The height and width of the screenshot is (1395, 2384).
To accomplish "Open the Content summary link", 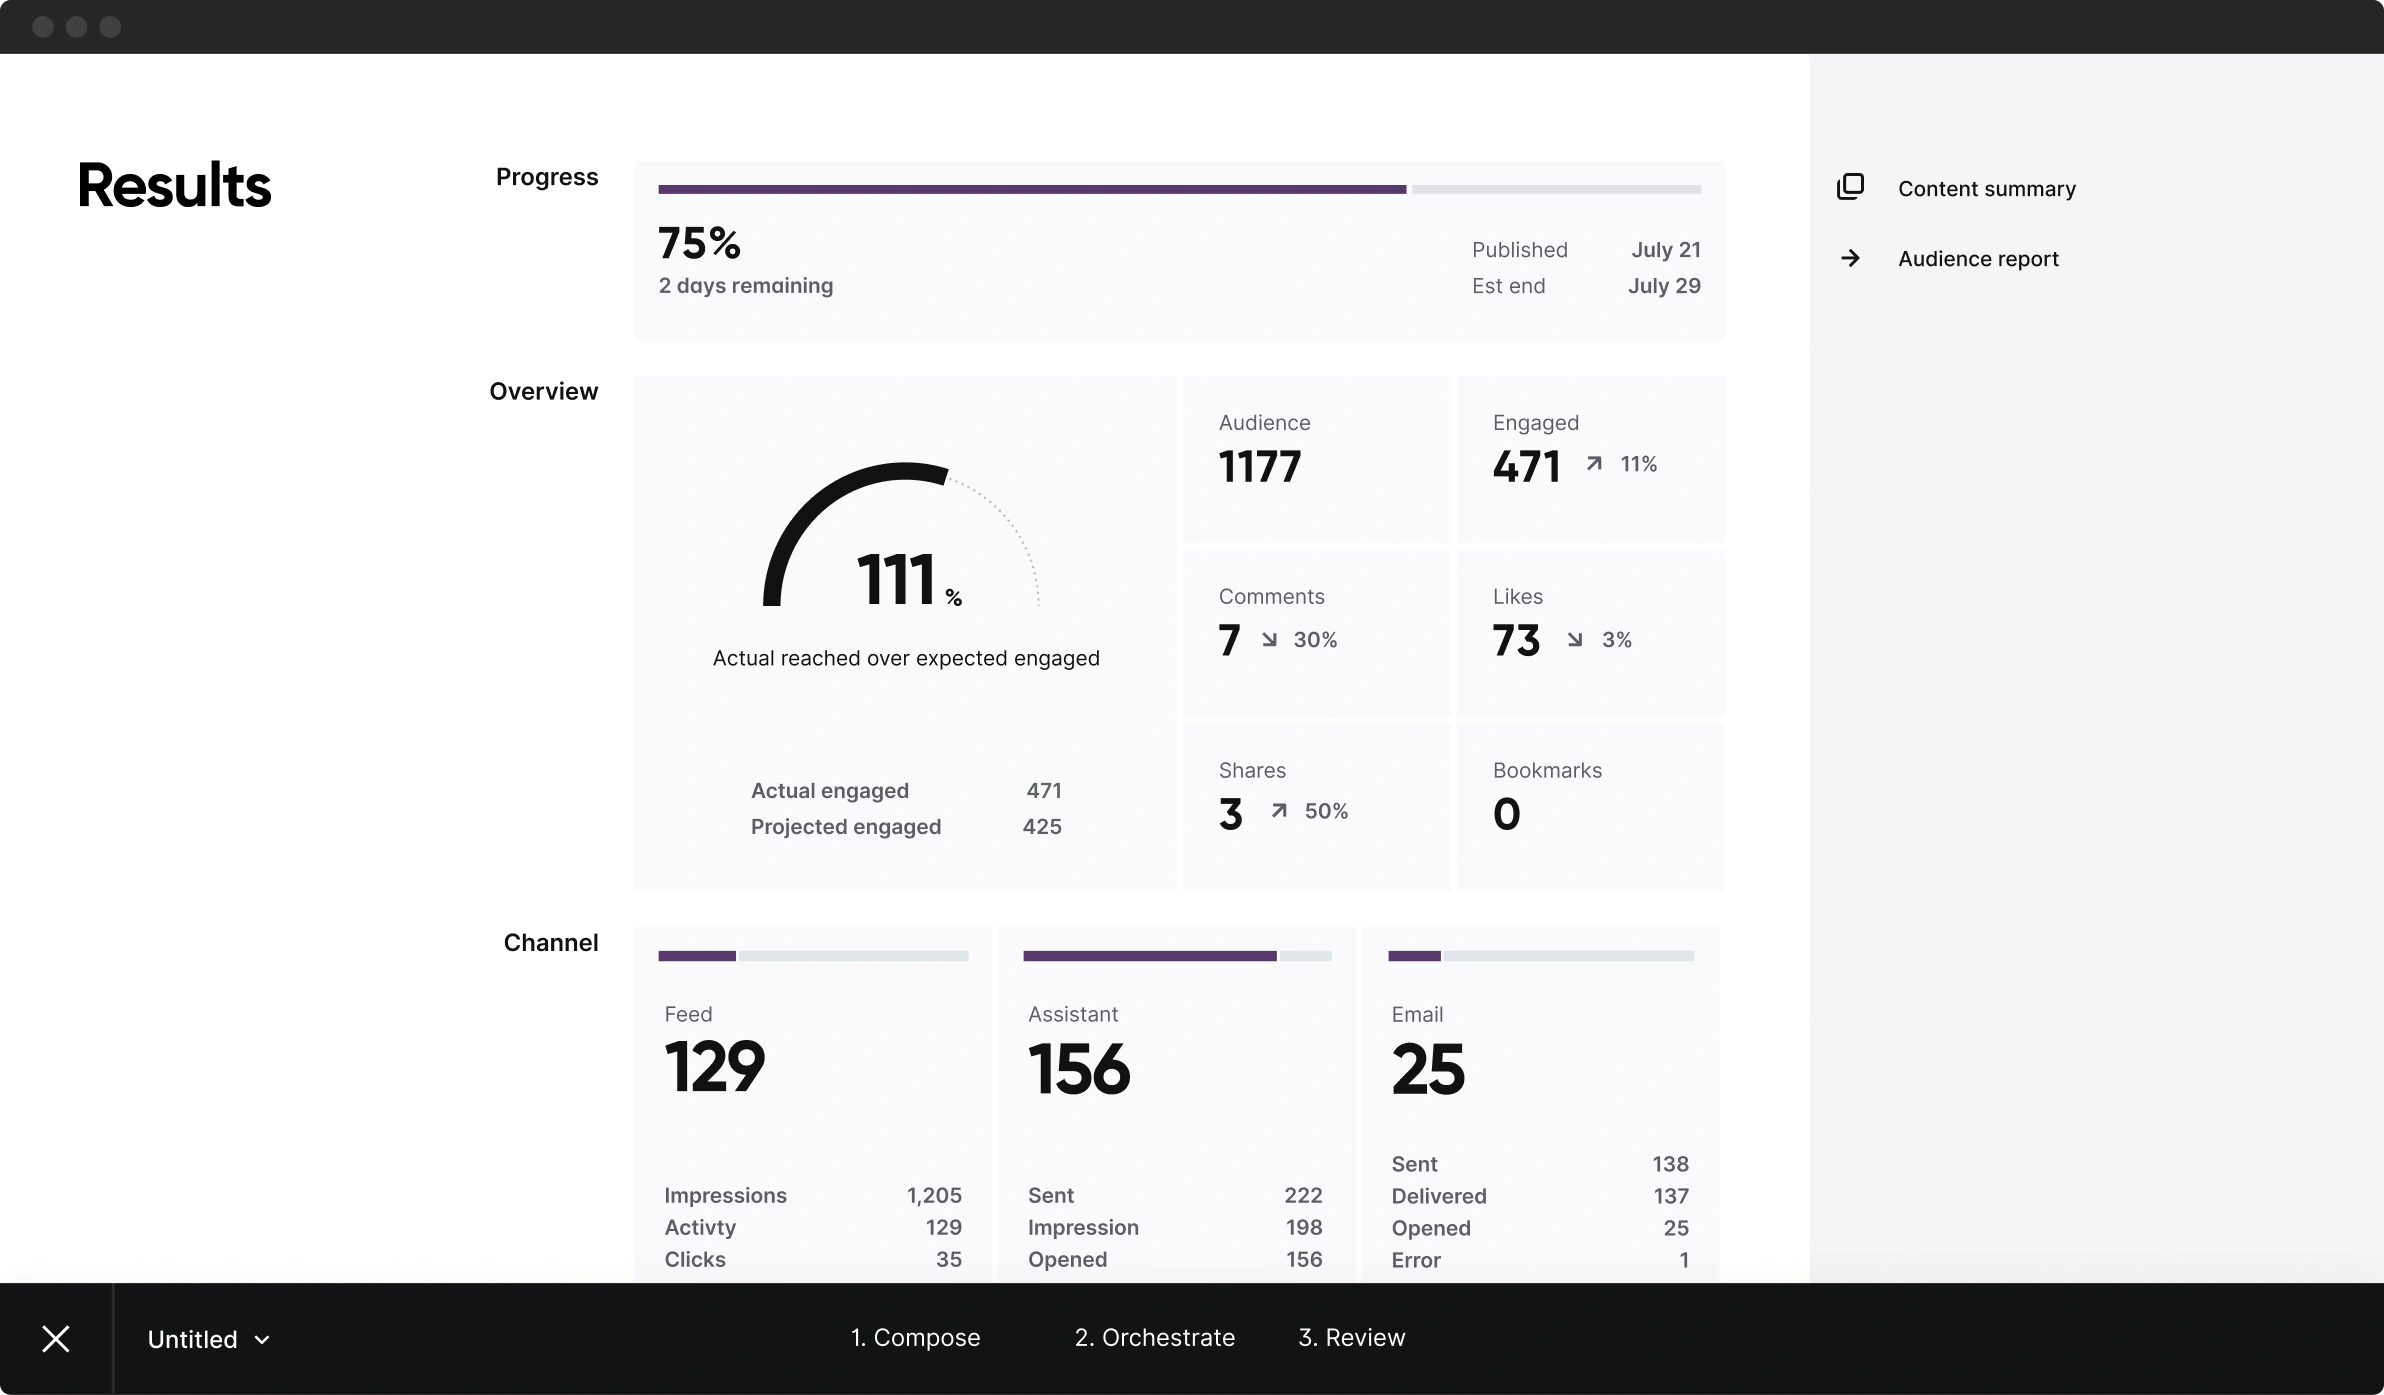I will (1986, 188).
